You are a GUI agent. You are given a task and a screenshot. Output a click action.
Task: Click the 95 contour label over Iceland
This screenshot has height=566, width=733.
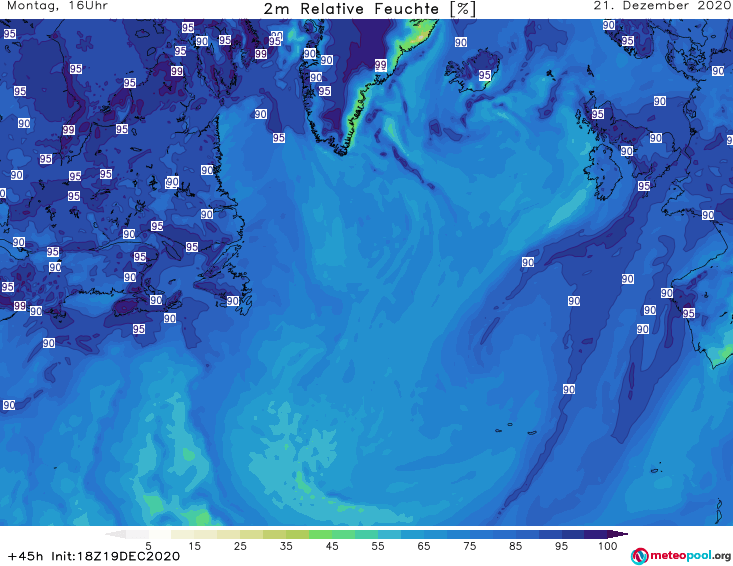[x=485, y=75]
